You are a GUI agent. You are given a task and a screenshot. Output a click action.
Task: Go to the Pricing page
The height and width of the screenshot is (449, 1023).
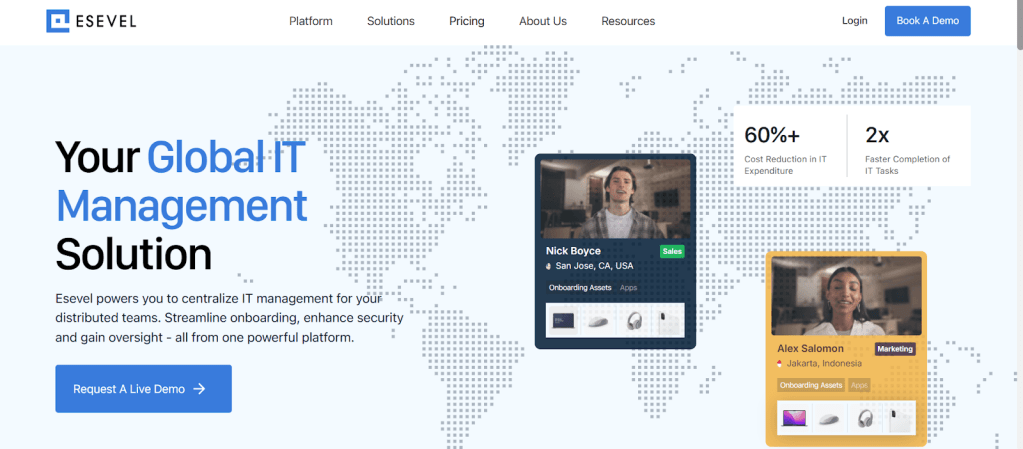tap(466, 21)
